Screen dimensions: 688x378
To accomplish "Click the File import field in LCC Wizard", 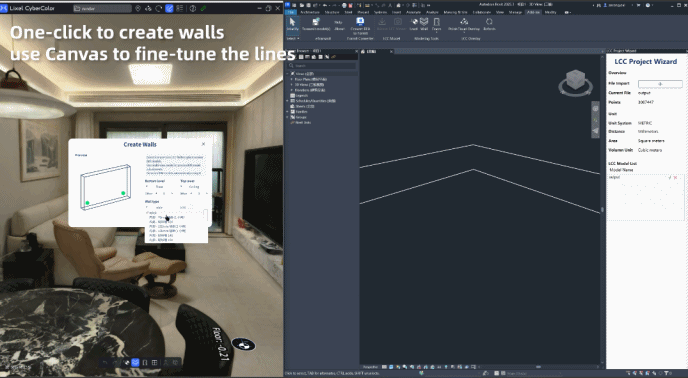I will [x=660, y=83].
